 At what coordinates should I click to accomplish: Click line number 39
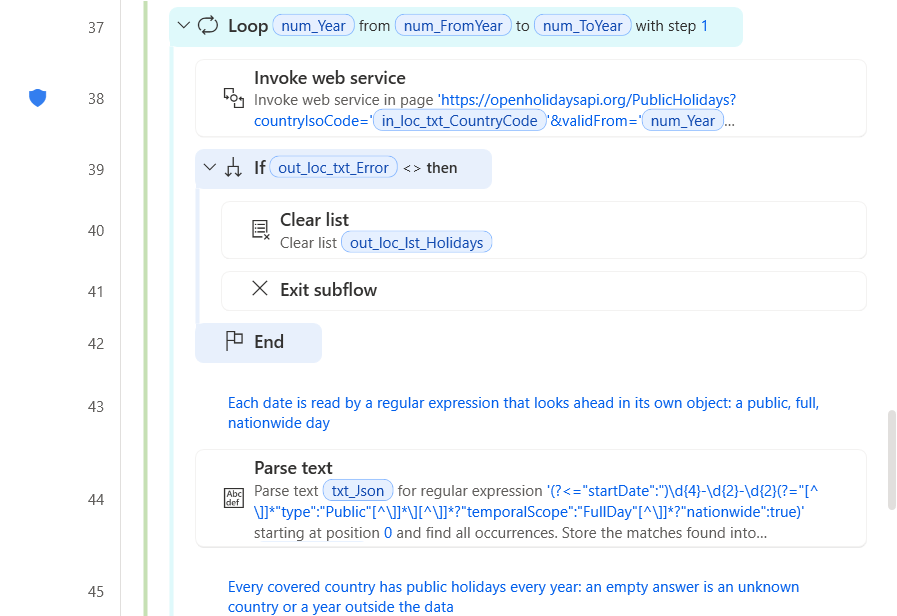click(96, 169)
